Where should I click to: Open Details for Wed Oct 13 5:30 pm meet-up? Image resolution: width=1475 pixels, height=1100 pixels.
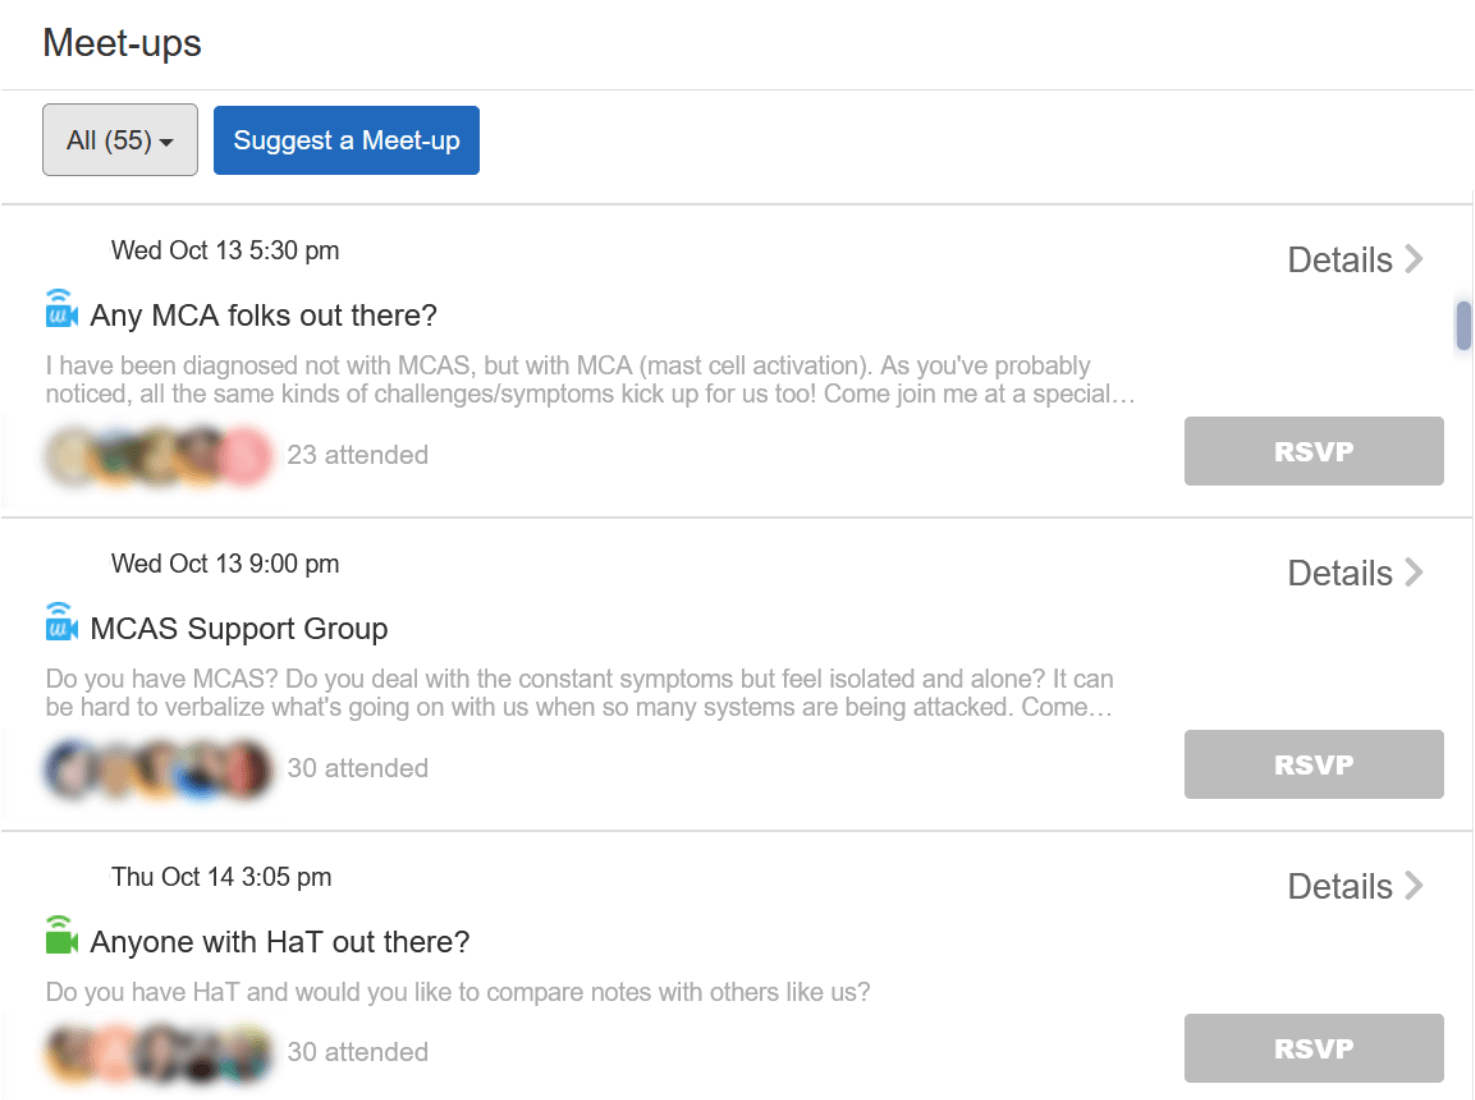pos(1340,260)
